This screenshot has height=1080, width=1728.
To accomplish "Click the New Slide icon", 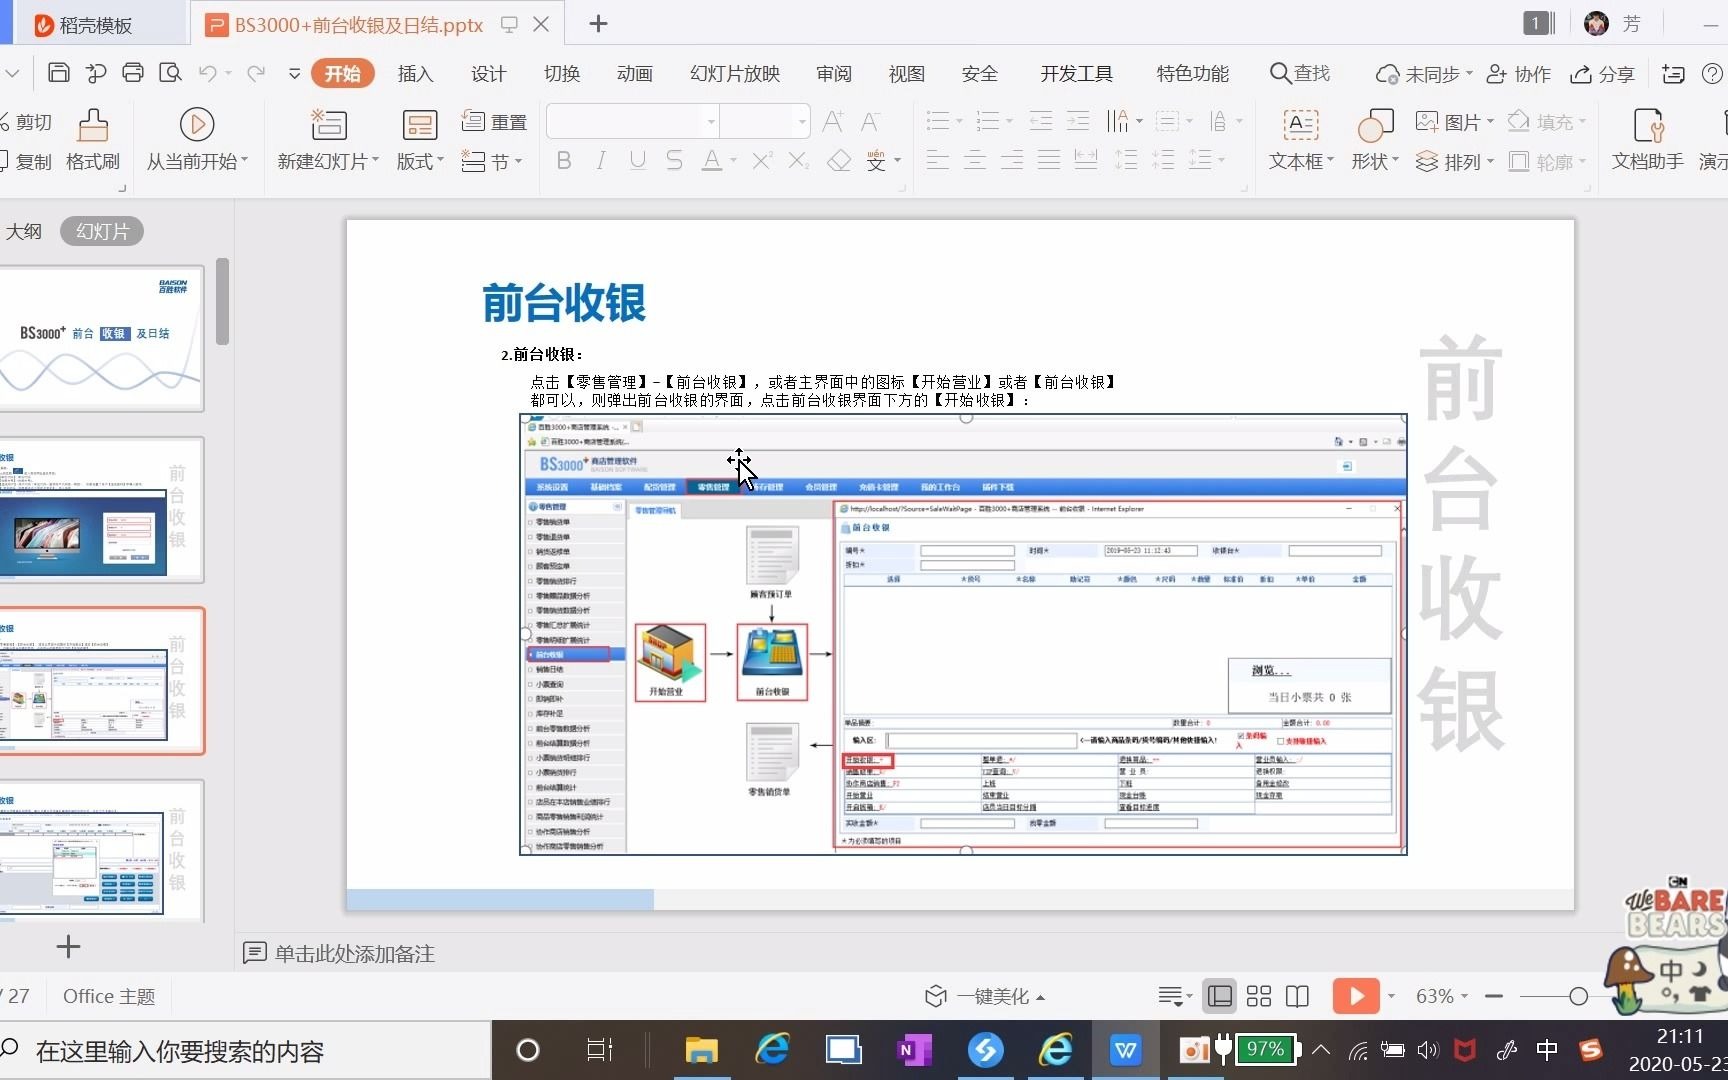I will [328, 125].
